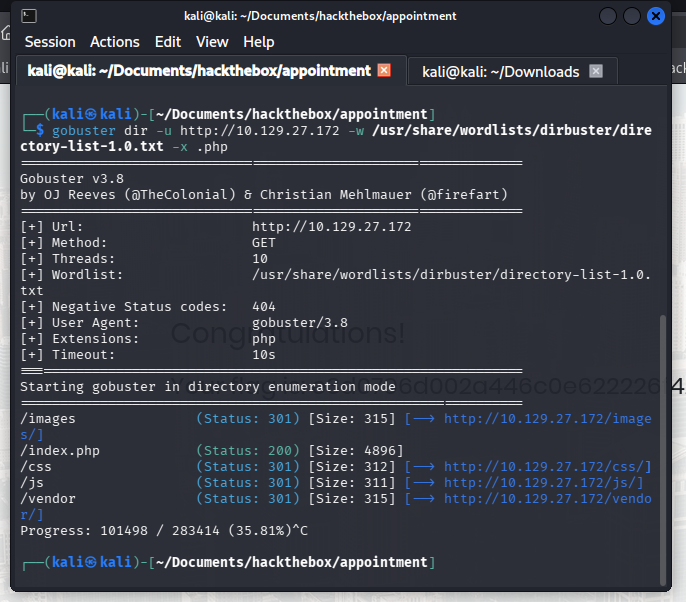Click the Threads: 10 line
Screen dimensions: 686x602
144,259
